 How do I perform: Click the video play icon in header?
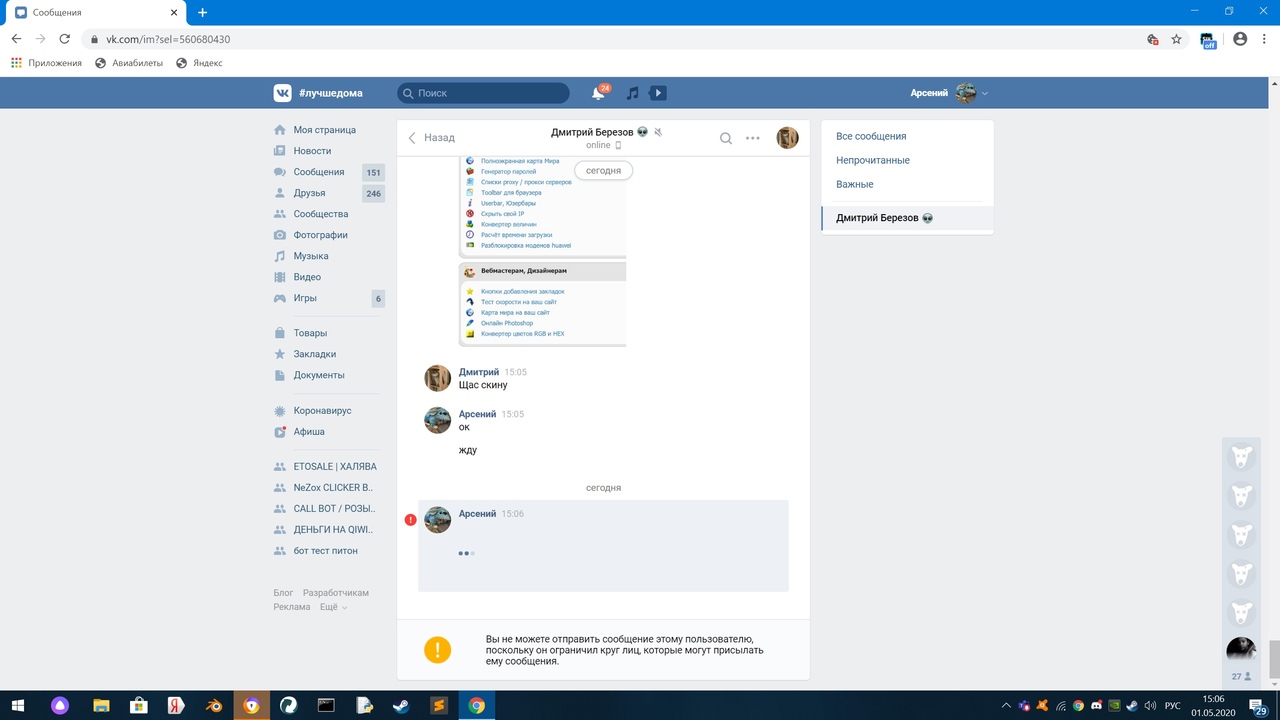657,93
